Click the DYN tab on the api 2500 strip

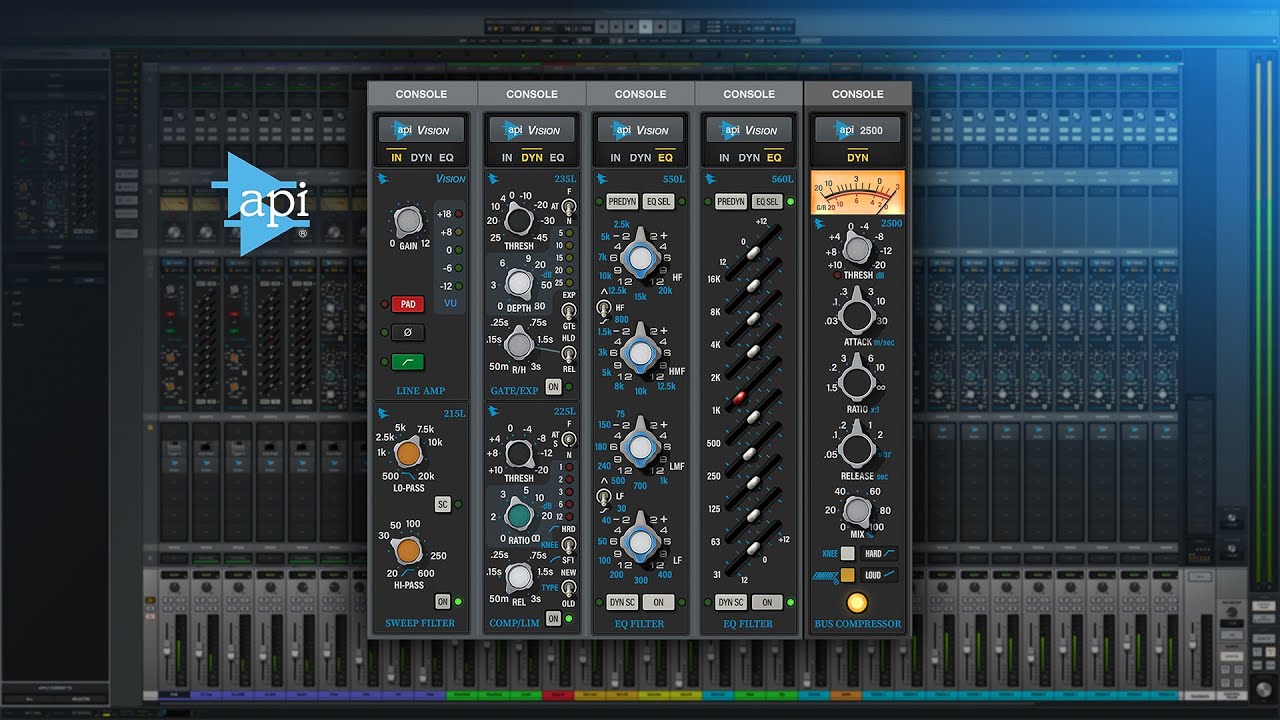pyautogui.click(x=858, y=158)
